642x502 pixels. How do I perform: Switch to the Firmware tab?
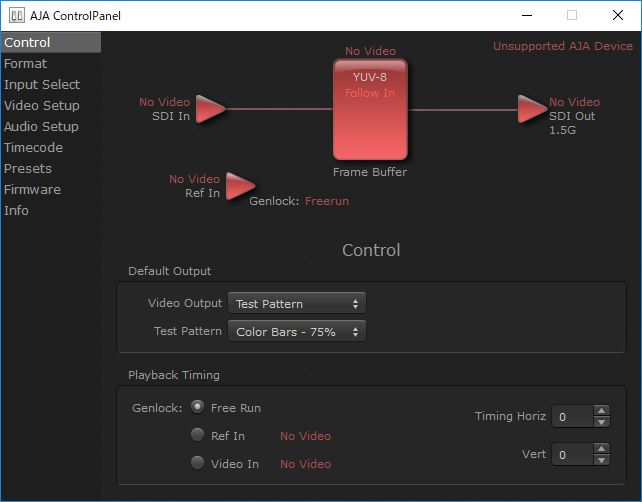click(x=51, y=190)
